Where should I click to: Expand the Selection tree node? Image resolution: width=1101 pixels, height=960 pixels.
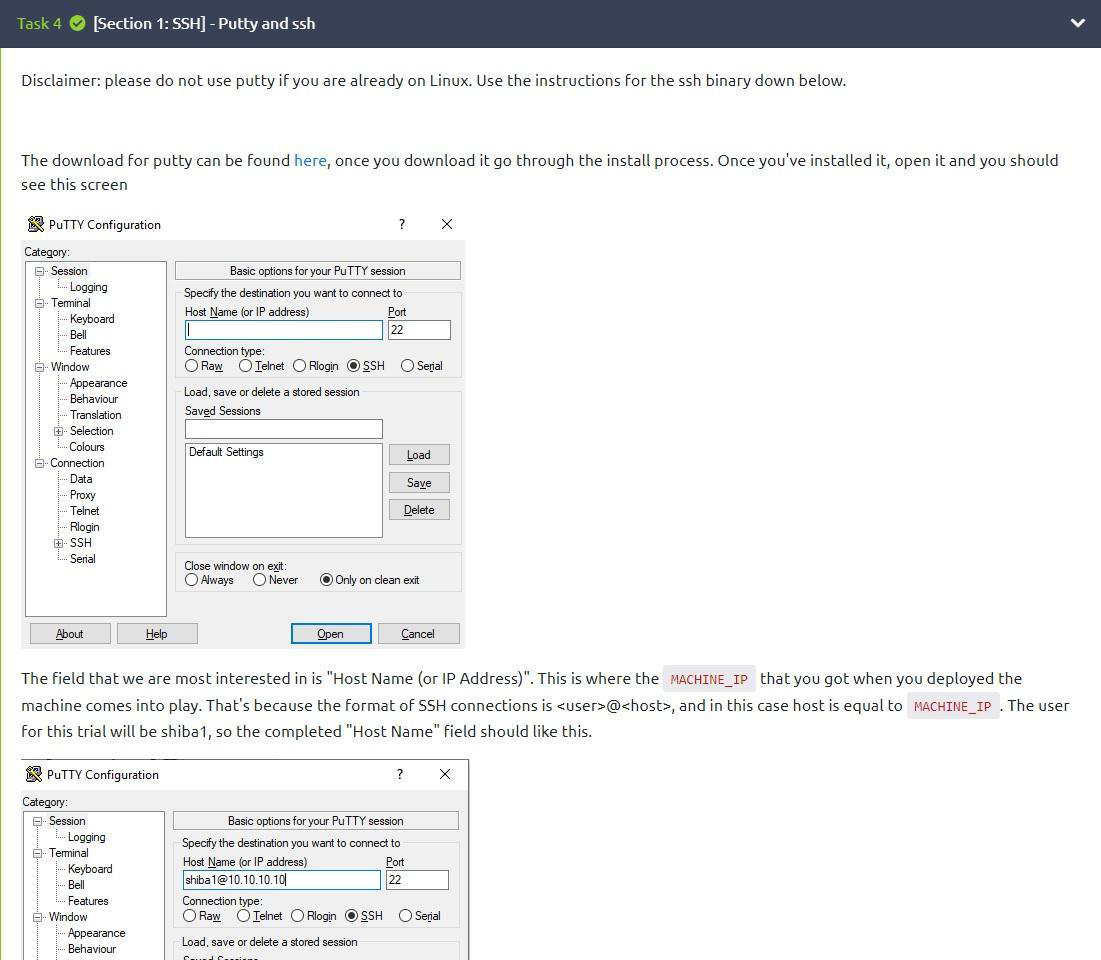click(x=59, y=431)
